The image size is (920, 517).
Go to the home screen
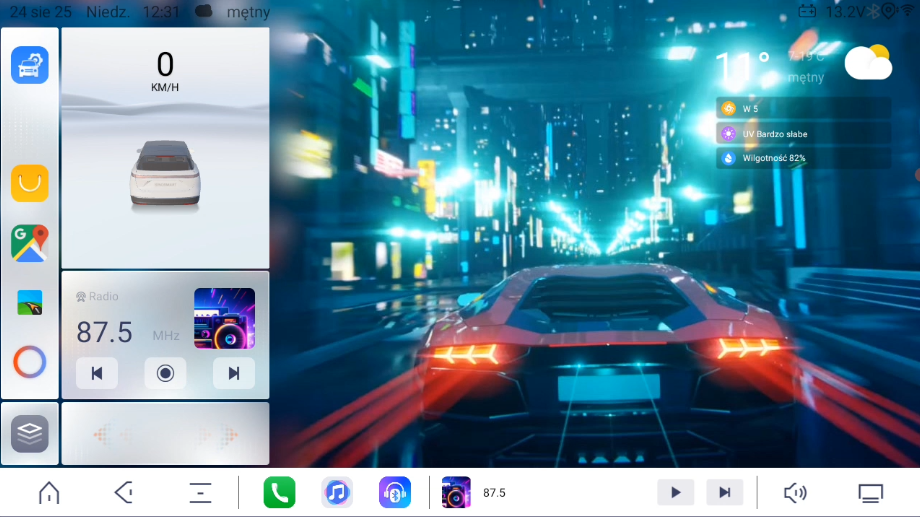[x=49, y=493]
